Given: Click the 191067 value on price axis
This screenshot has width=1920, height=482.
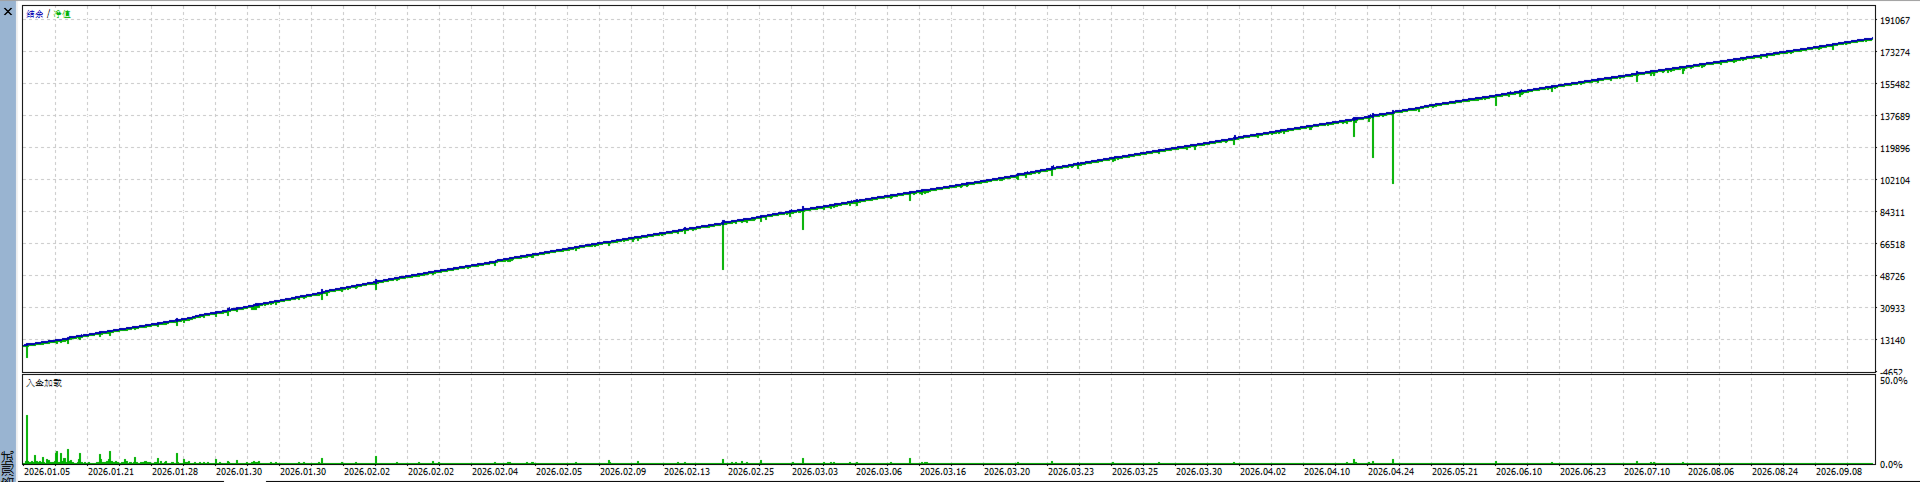Looking at the screenshot, I should [1895, 21].
